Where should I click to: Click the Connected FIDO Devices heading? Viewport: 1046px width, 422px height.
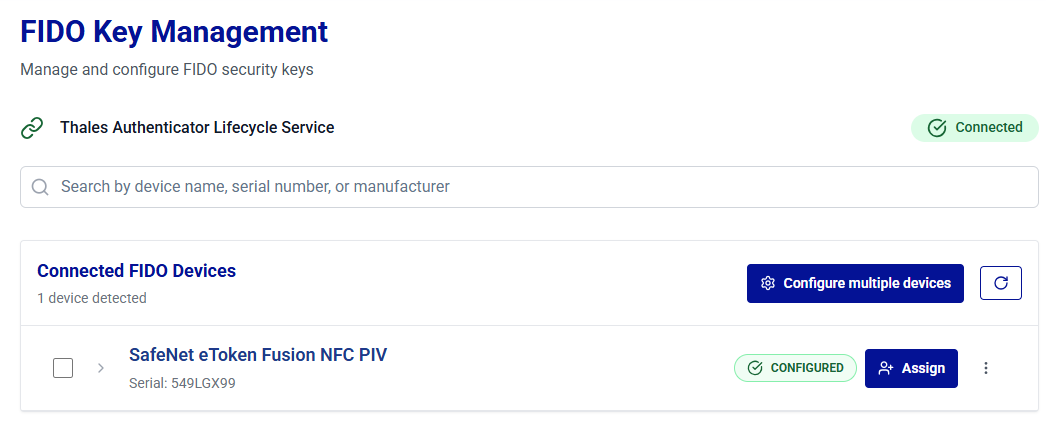(136, 271)
